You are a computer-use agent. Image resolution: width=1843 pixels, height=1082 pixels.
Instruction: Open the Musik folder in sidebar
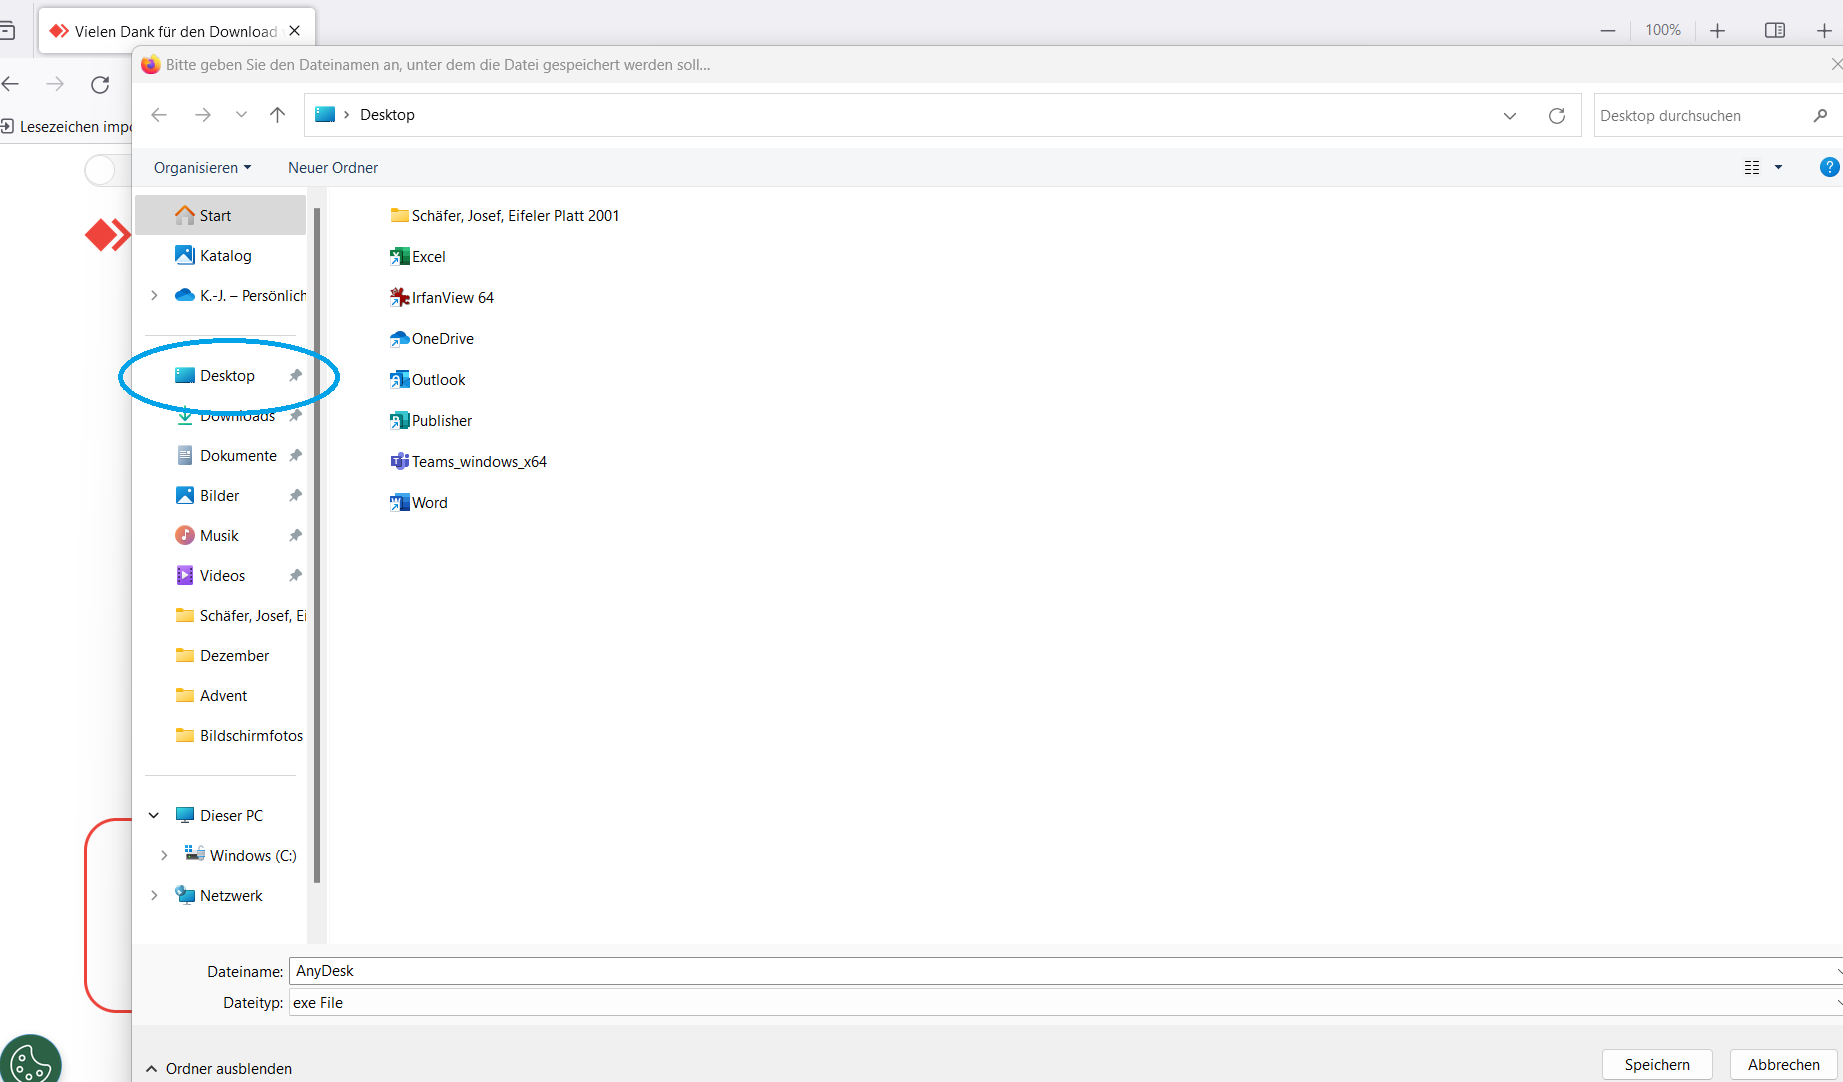click(x=219, y=536)
